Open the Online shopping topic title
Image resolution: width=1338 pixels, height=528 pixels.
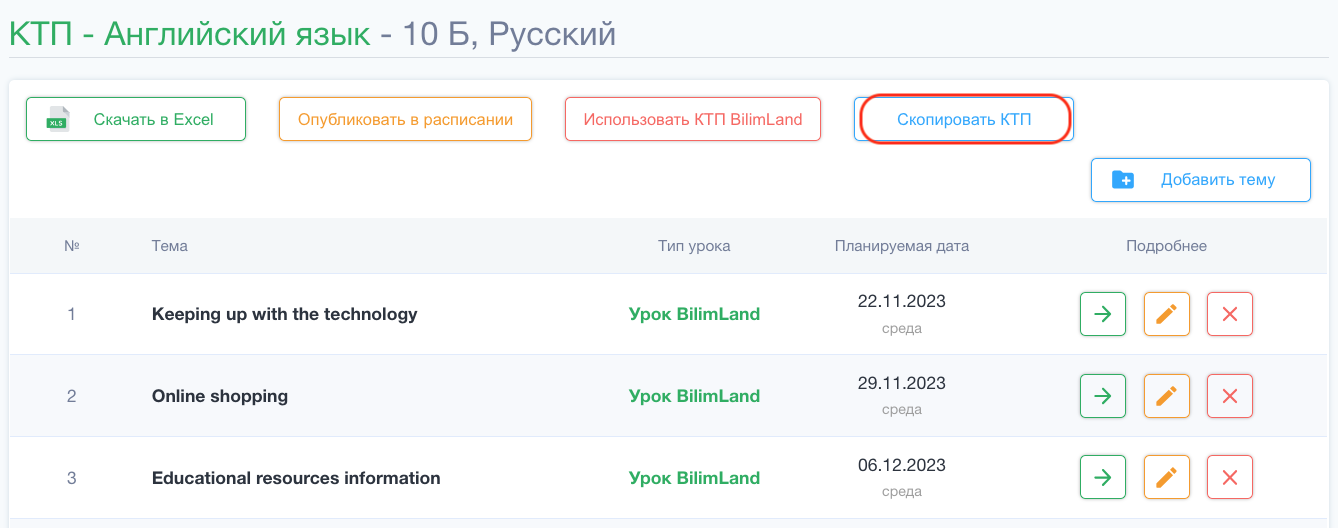[x=220, y=396]
